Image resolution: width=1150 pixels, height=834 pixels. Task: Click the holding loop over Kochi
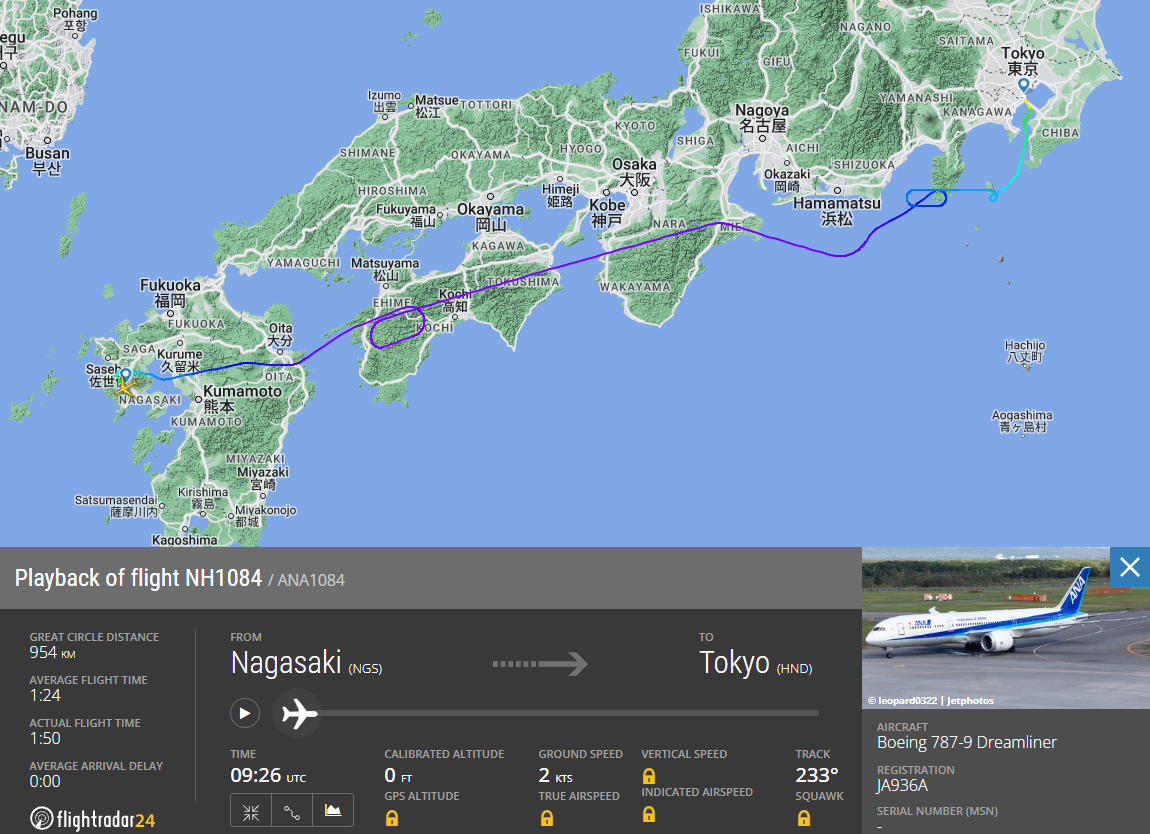tap(397, 327)
